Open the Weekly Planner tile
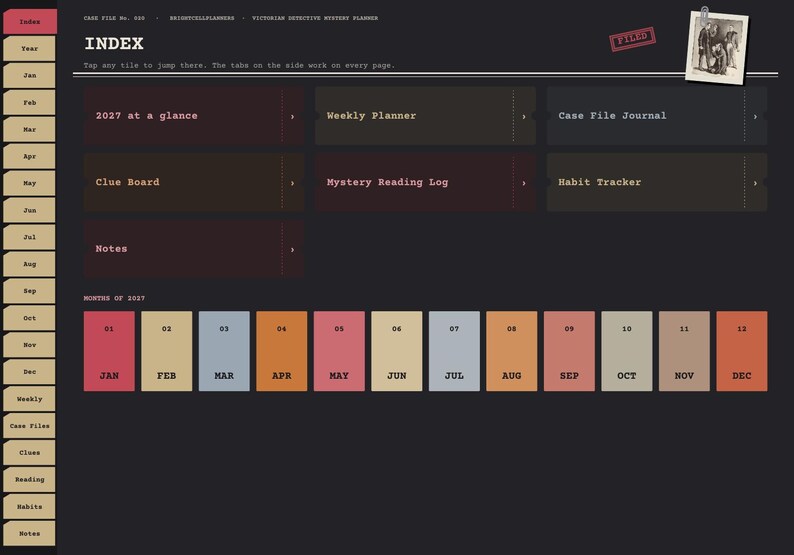The image size is (794, 555). 425,116
